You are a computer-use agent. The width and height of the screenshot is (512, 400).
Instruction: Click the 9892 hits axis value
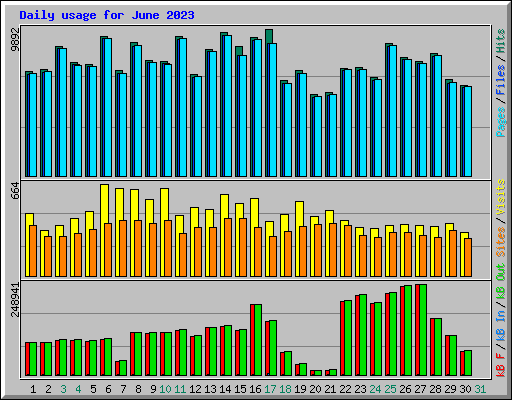(15, 40)
